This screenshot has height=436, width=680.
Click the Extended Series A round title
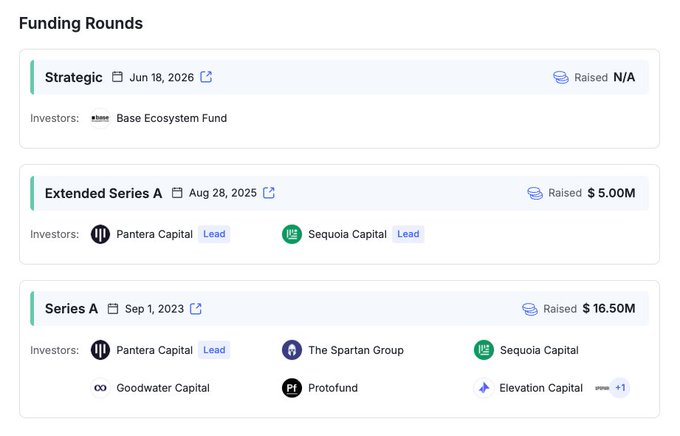click(104, 193)
